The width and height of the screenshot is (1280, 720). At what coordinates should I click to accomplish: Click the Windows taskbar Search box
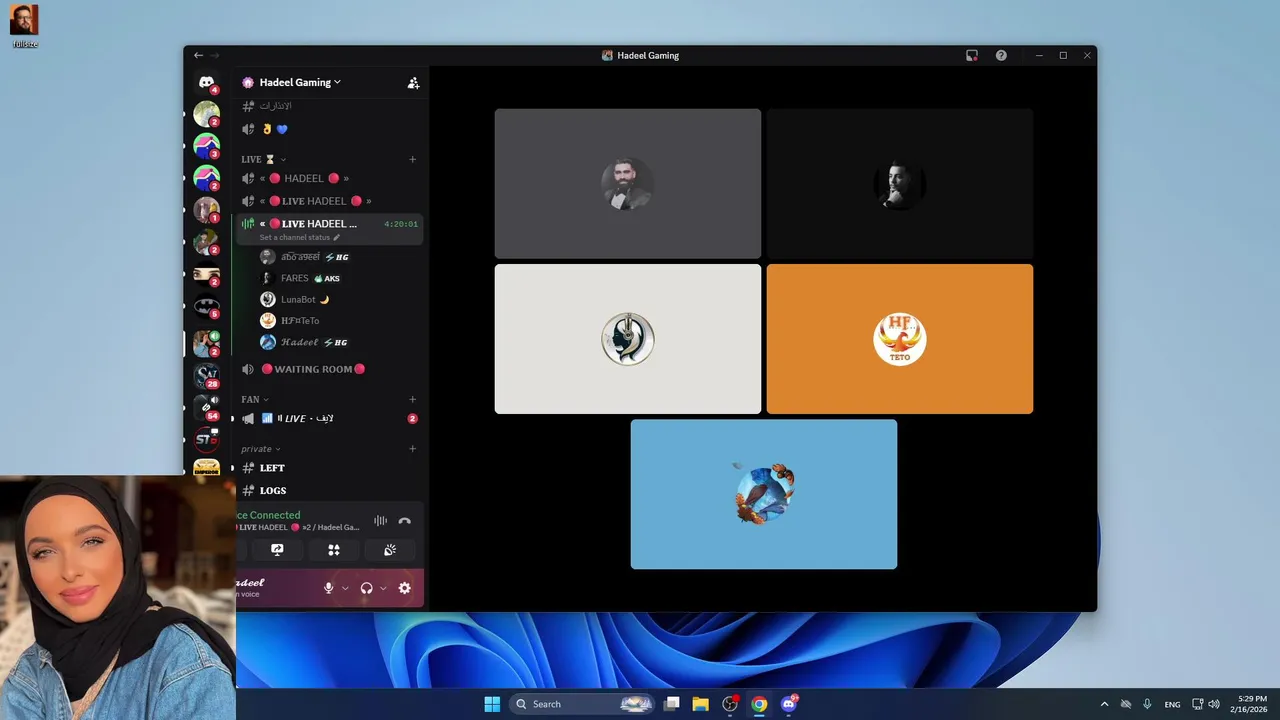pyautogui.click(x=582, y=704)
